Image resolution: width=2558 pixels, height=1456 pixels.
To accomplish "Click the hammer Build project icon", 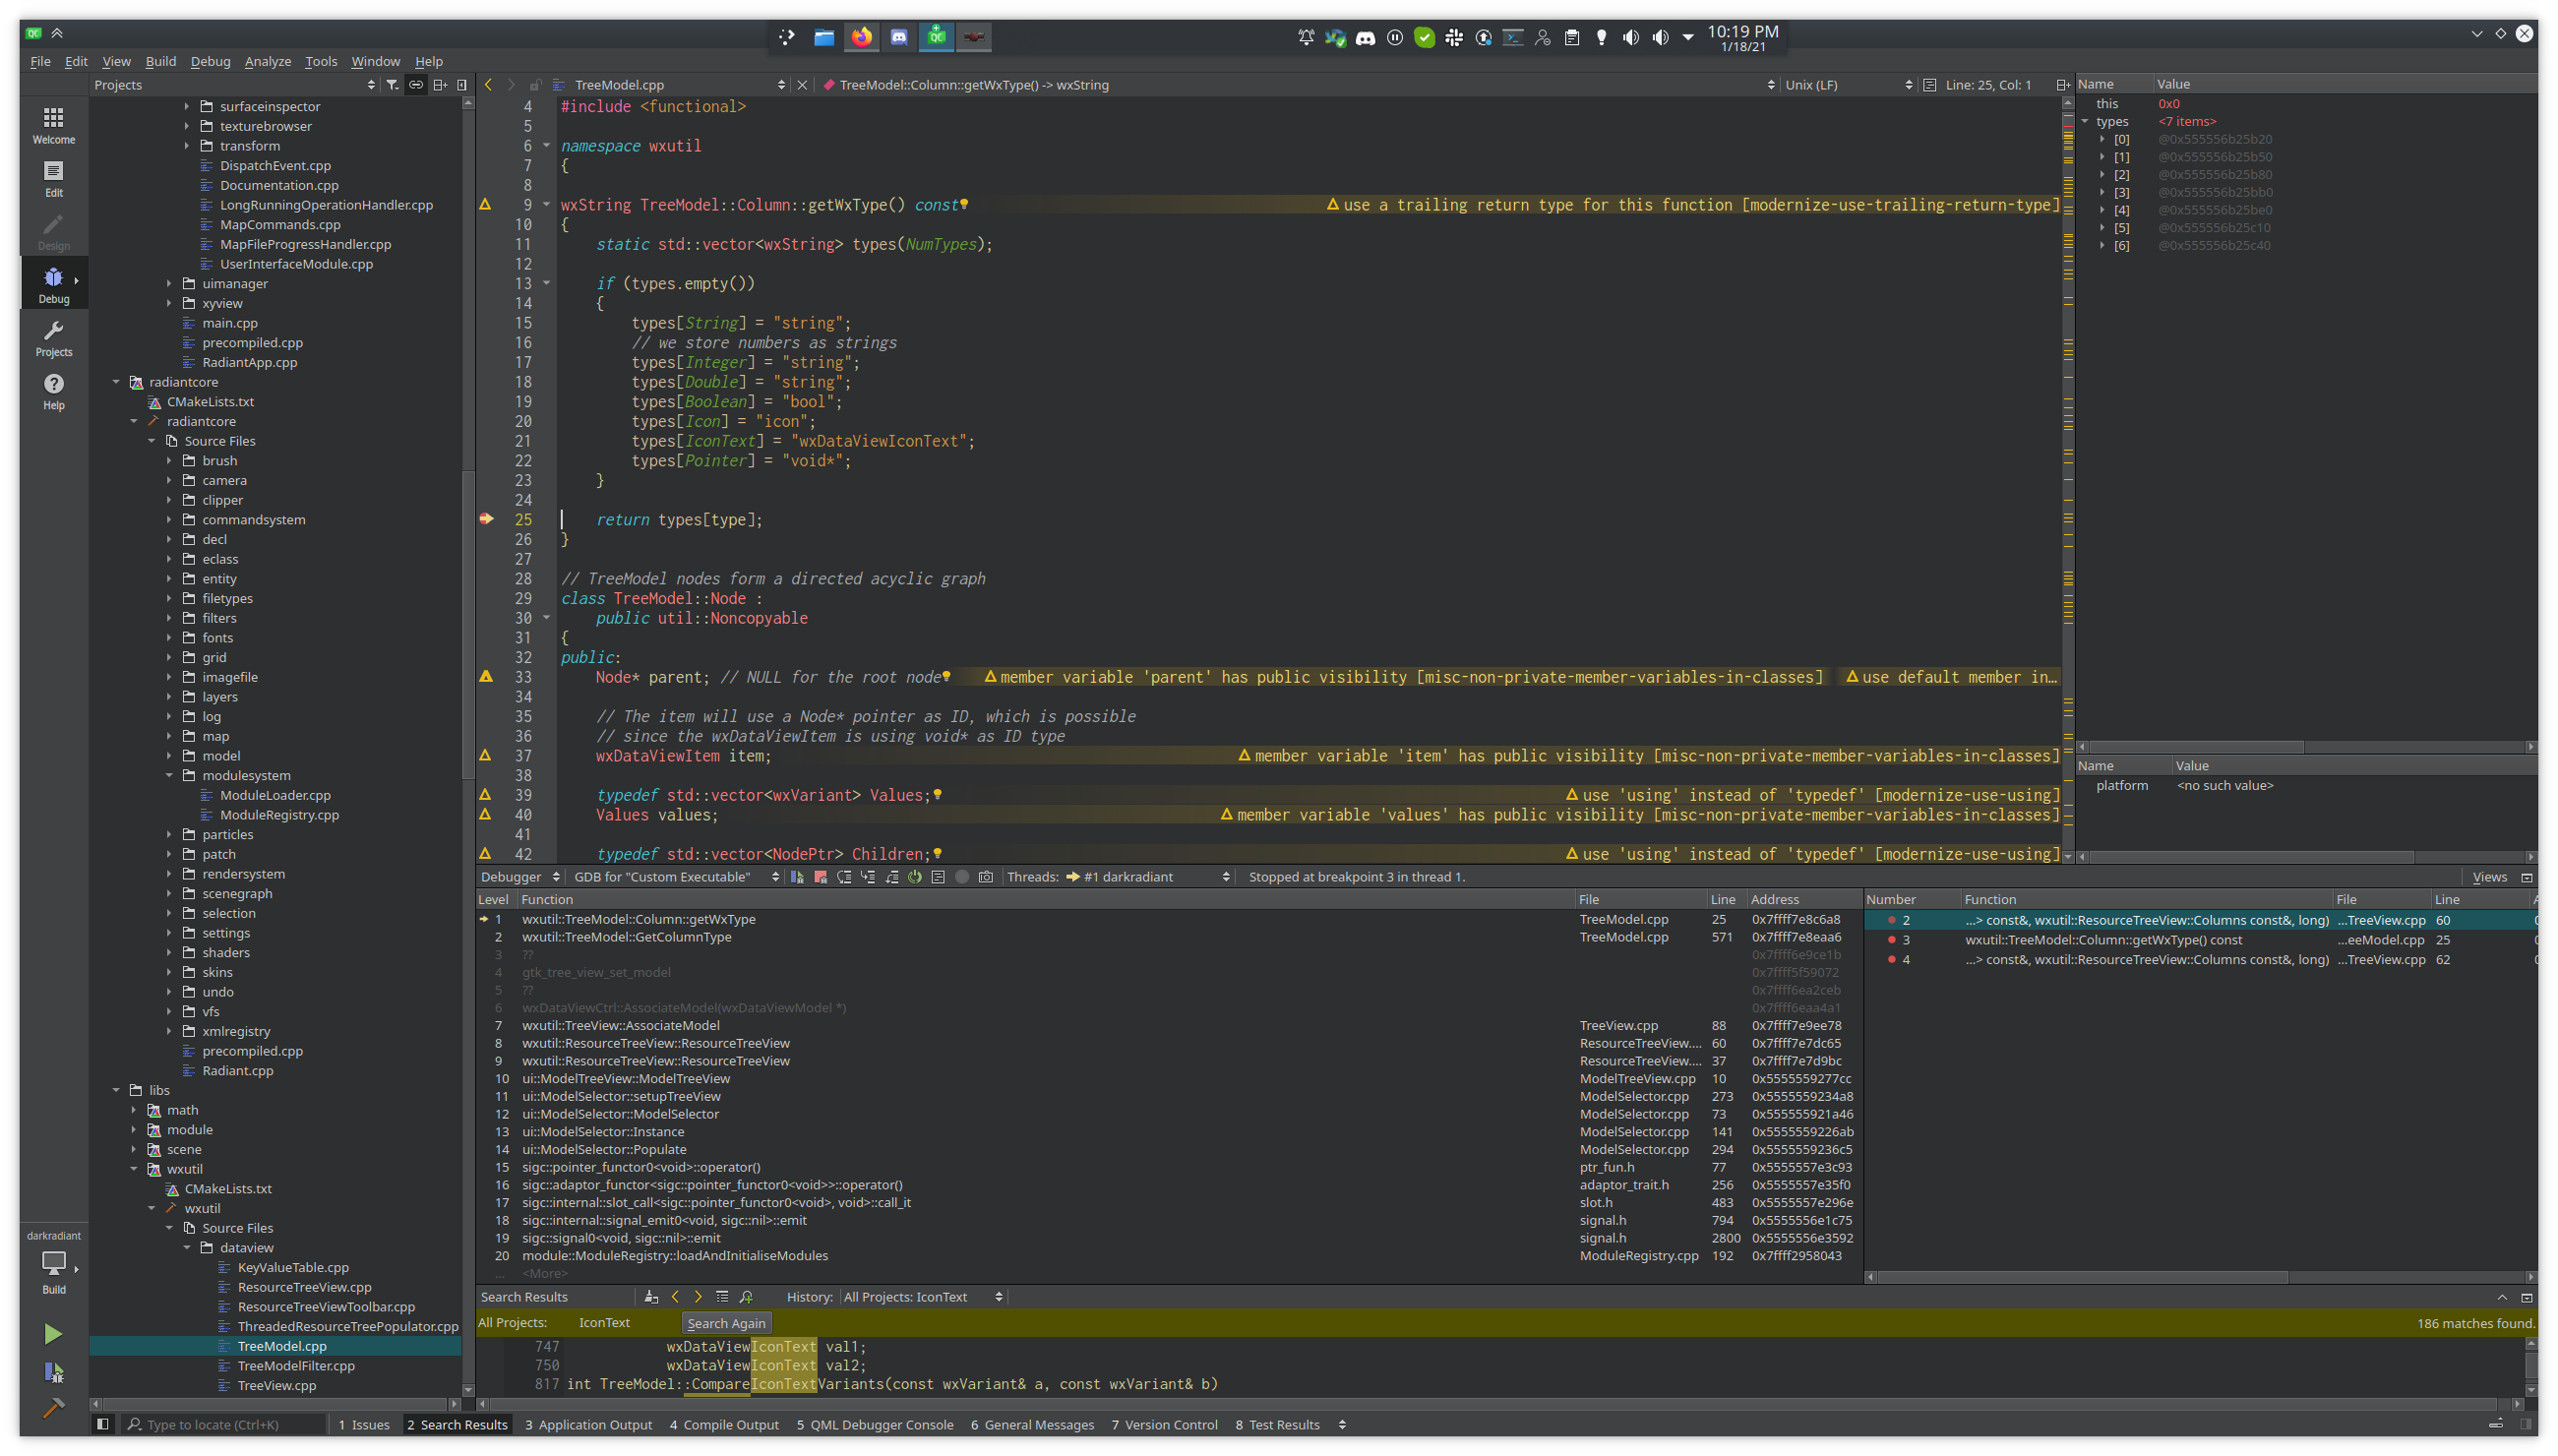I will (x=53, y=1408).
